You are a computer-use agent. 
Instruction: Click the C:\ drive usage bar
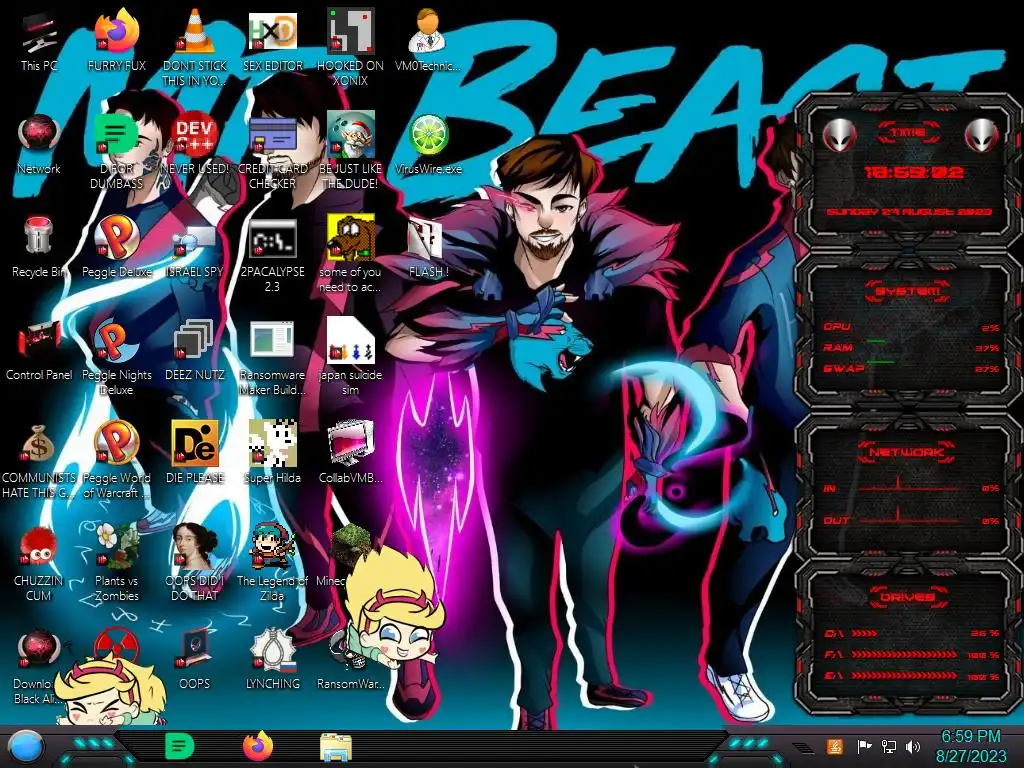point(865,633)
